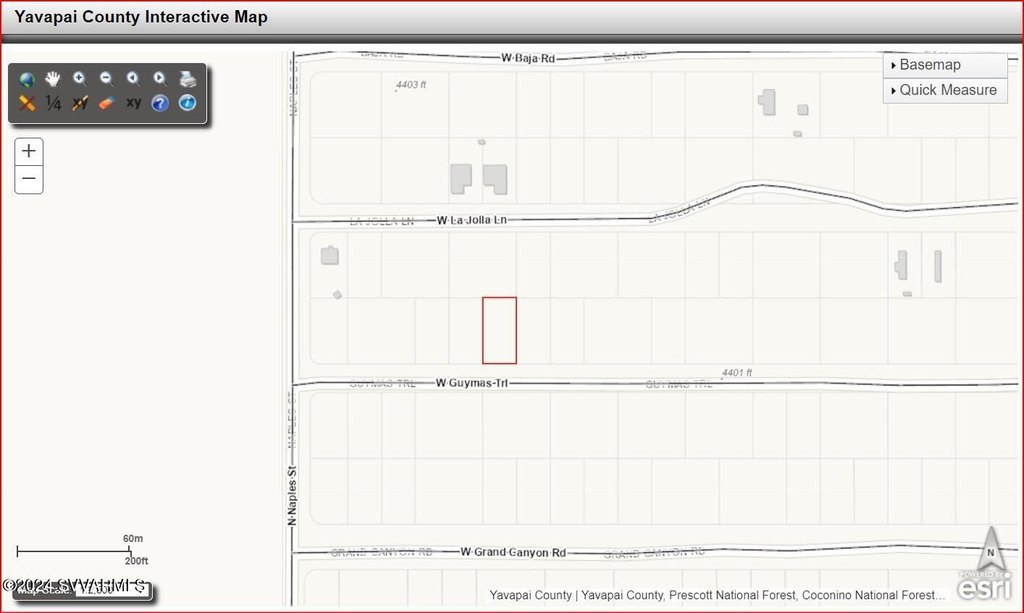Select the ruler measure tool
Viewport: 1024px width, 613px height.
27,103
